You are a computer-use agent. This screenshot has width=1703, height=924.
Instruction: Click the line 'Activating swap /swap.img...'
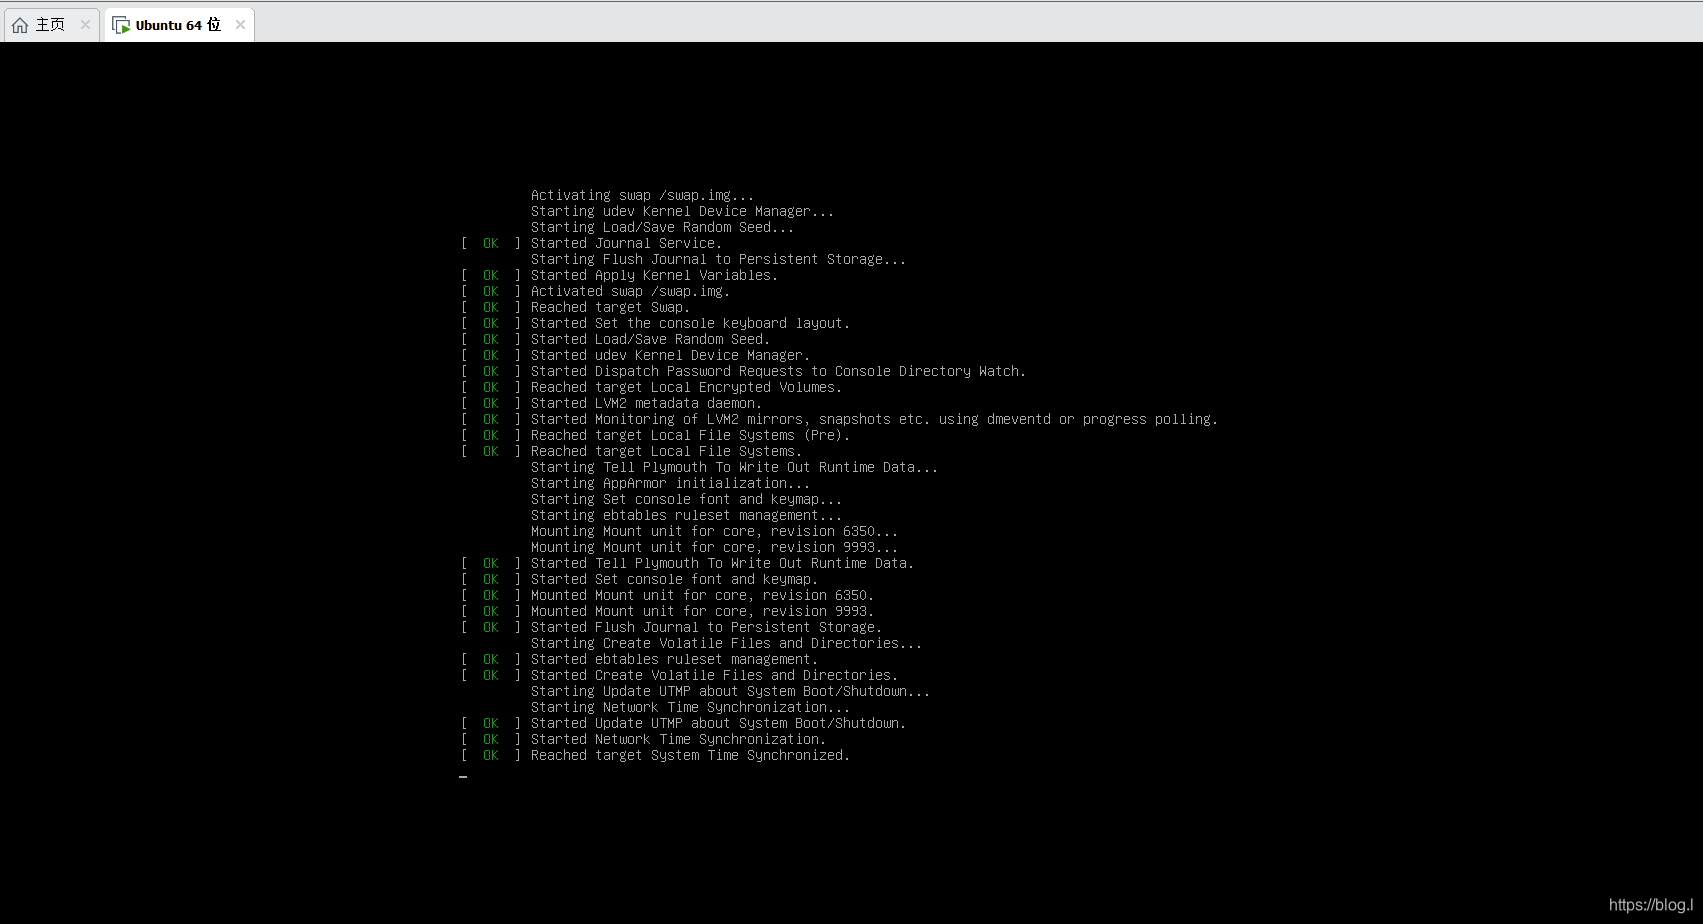pos(642,195)
